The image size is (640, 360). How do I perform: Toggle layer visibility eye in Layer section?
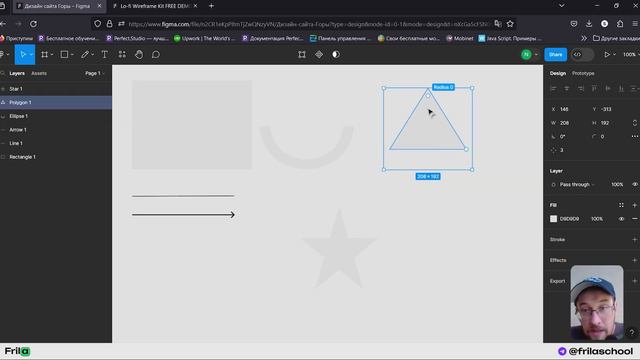[x=635, y=184]
